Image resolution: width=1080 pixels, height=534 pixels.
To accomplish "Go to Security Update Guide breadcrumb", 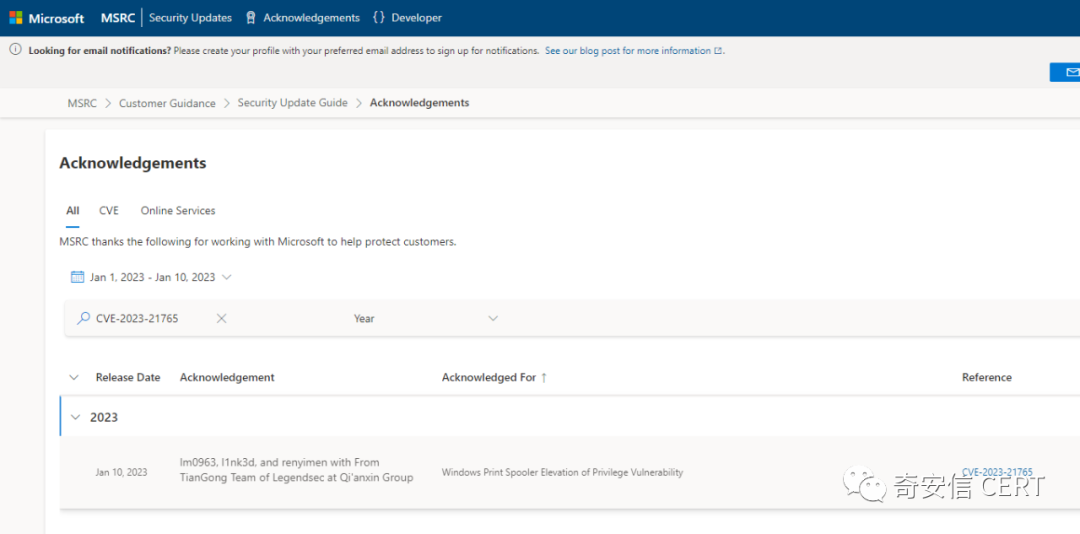I will (x=293, y=103).
